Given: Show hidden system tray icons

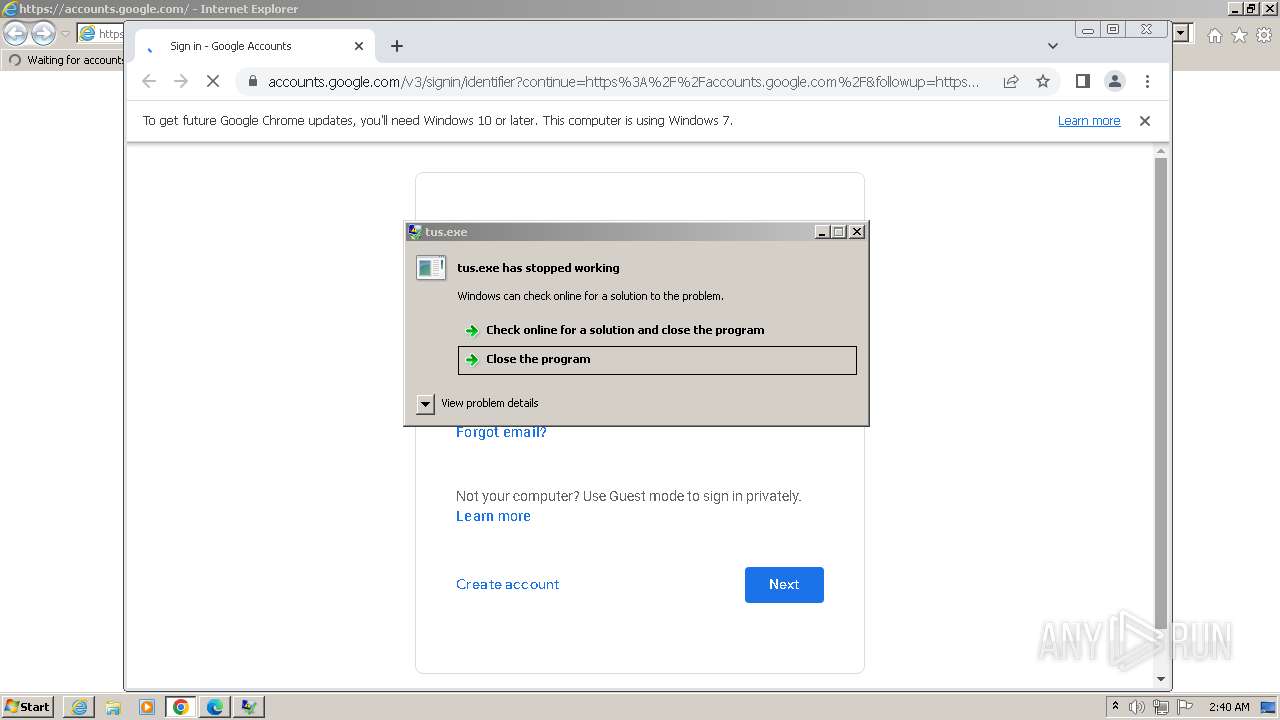Looking at the screenshot, I should tap(1116, 706).
